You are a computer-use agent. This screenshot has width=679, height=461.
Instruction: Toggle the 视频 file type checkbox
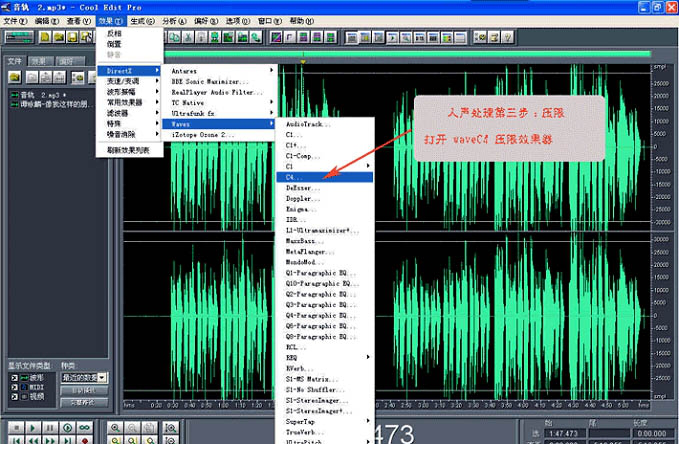15,397
